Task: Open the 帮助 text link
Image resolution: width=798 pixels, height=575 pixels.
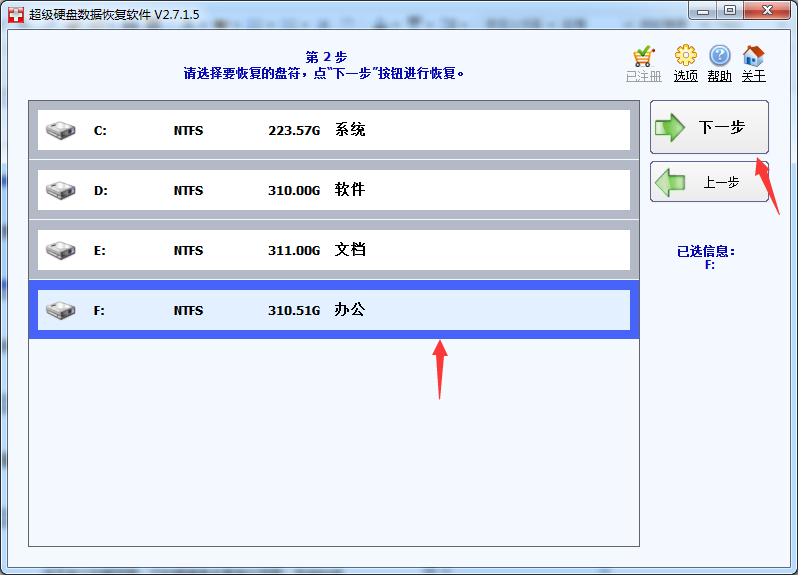Action: [719, 76]
